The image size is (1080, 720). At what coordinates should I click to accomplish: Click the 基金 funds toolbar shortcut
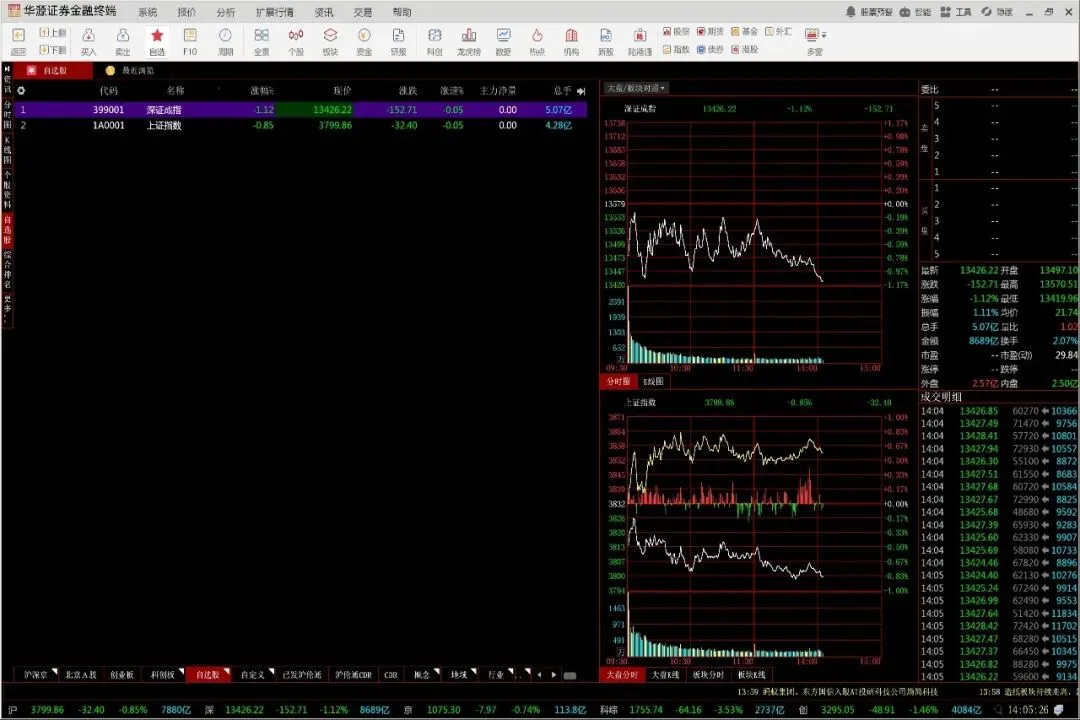(x=745, y=32)
